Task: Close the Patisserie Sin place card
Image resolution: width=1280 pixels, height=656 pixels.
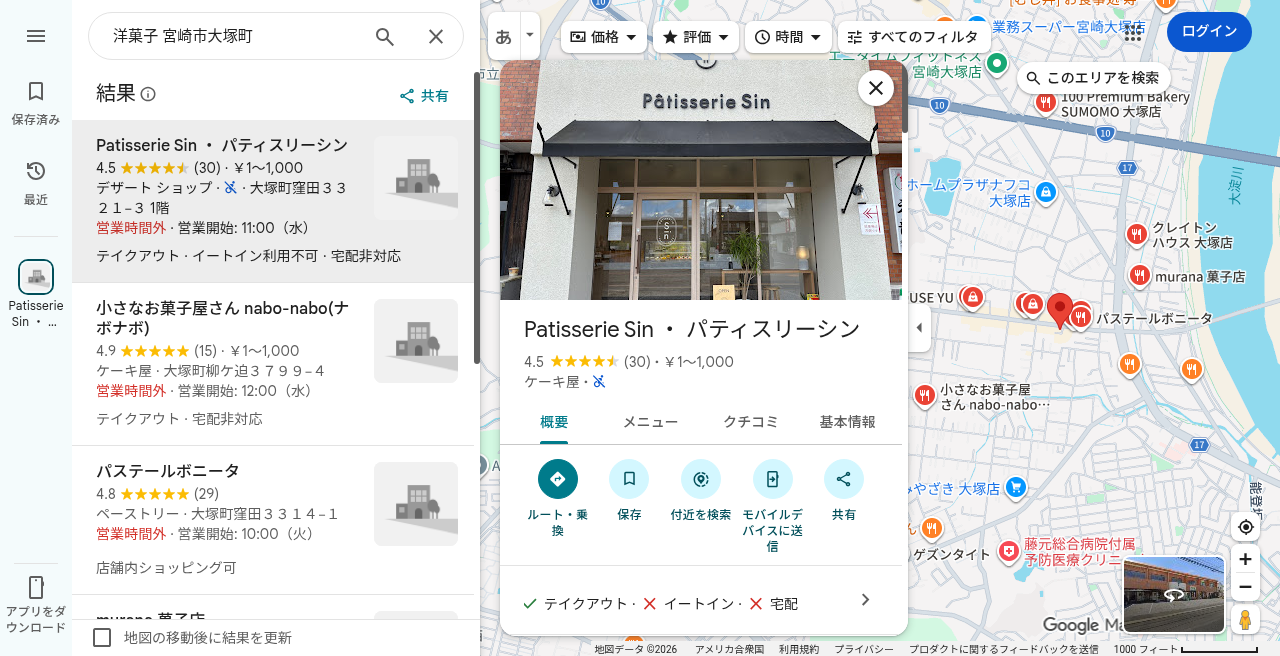Action: coord(876,88)
